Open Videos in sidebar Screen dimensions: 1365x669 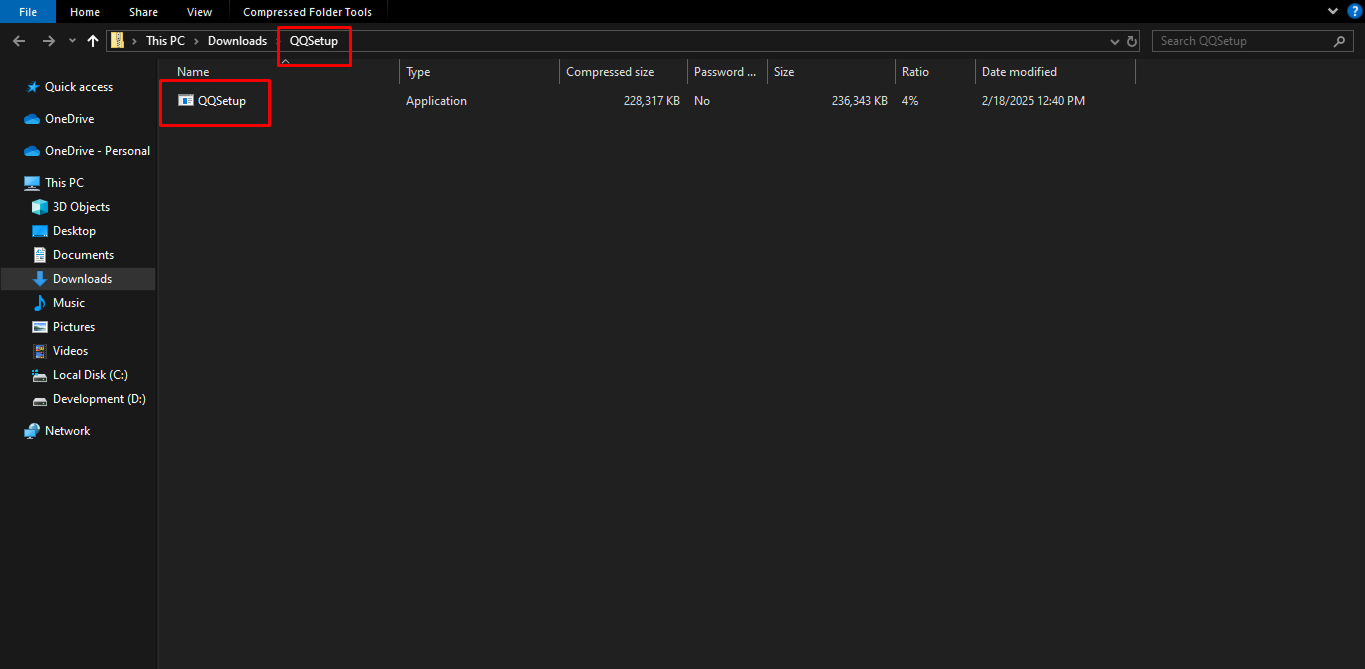pyautogui.click(x=70, y=351)
